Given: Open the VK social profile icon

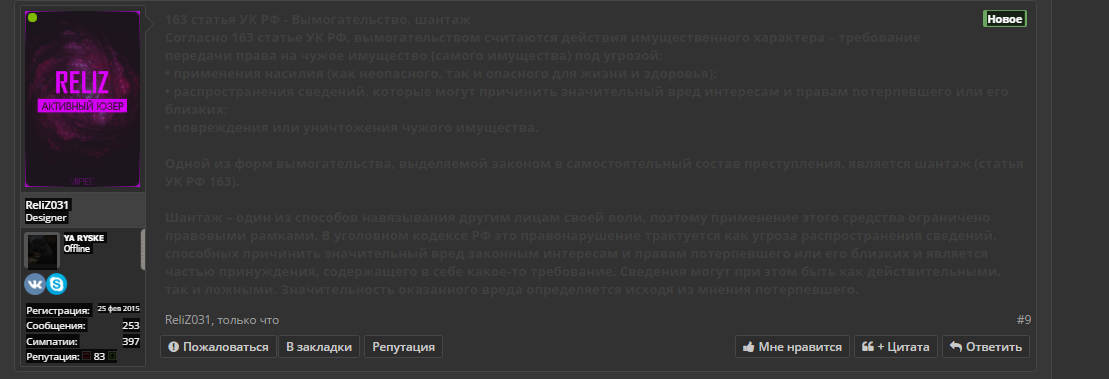Looking at the screenshot, I should click(34, 284).
